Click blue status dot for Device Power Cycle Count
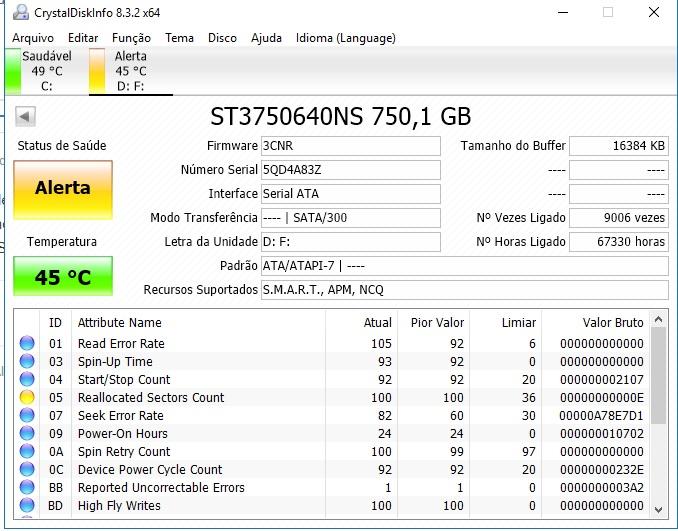This screenshot has height=531, width=678. coord(27,470)
